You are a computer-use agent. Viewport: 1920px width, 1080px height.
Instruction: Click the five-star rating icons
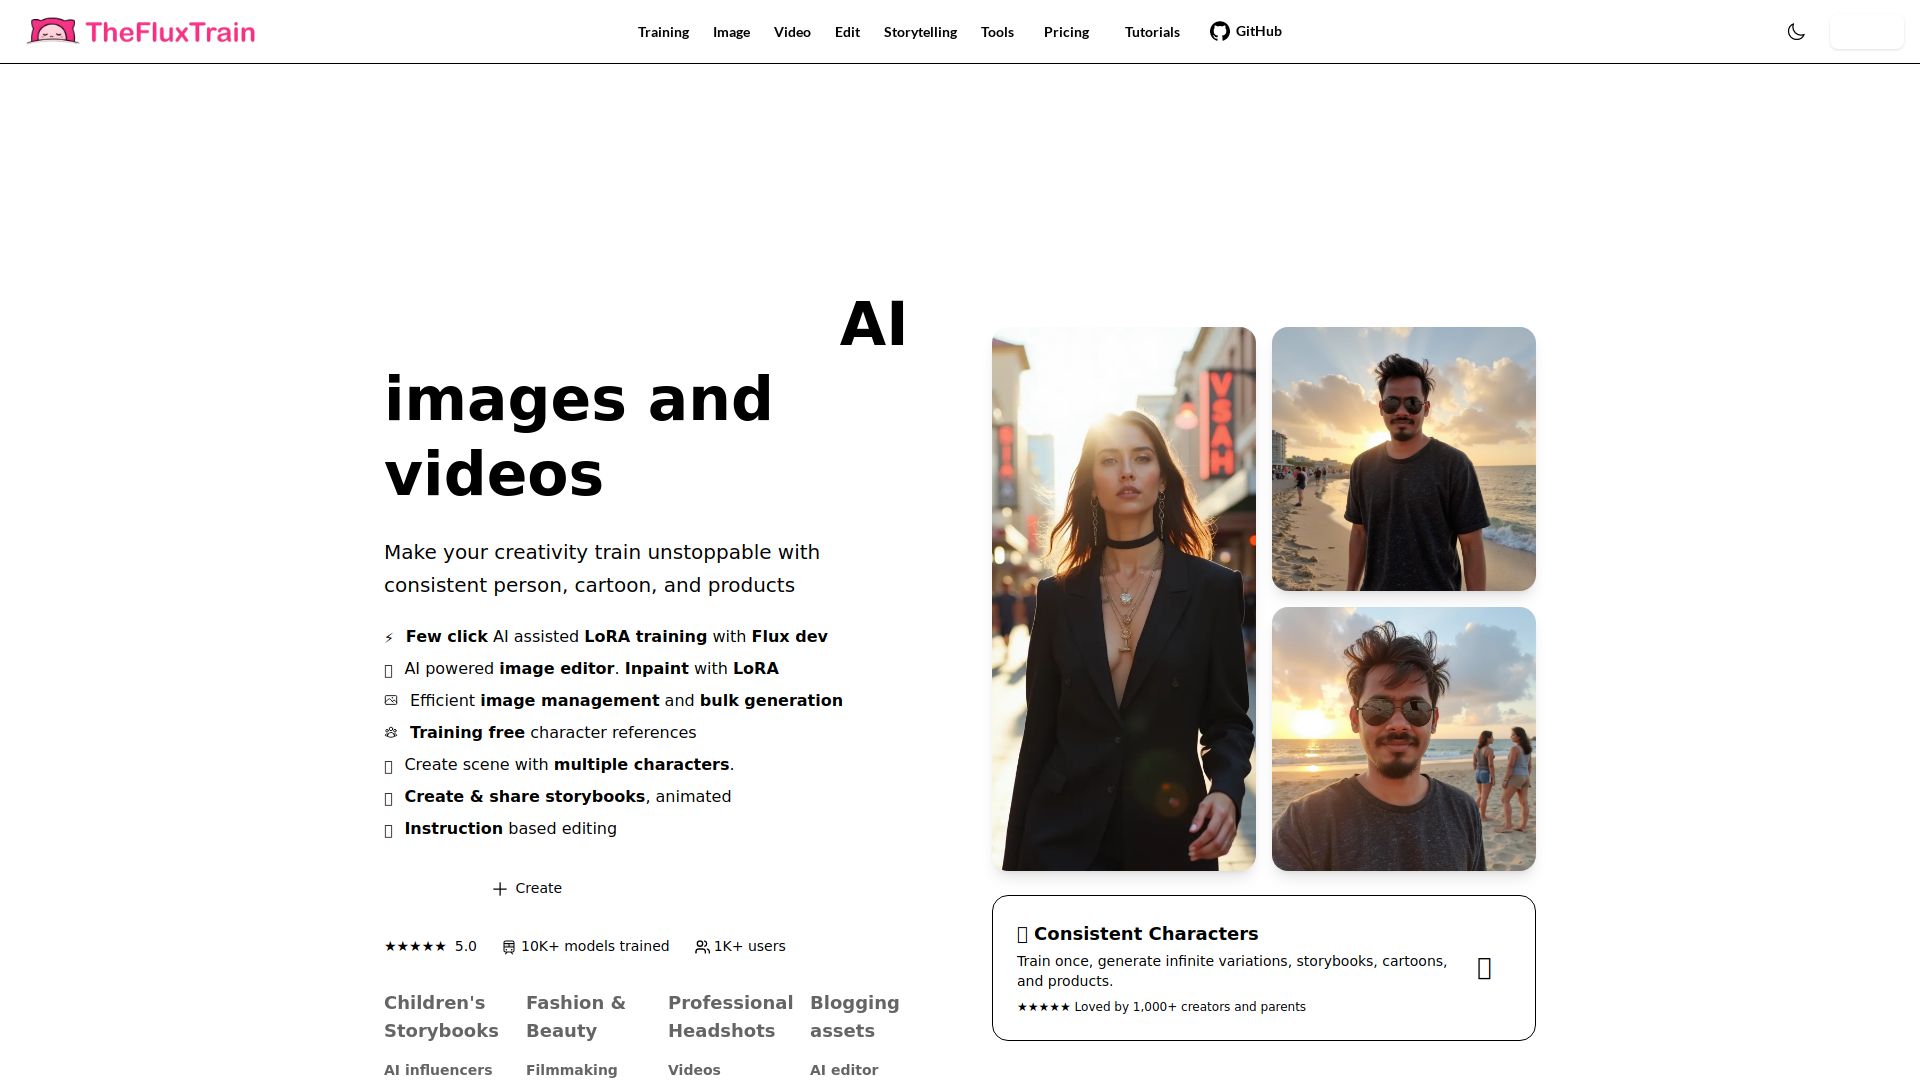click(x=415, y=946)
